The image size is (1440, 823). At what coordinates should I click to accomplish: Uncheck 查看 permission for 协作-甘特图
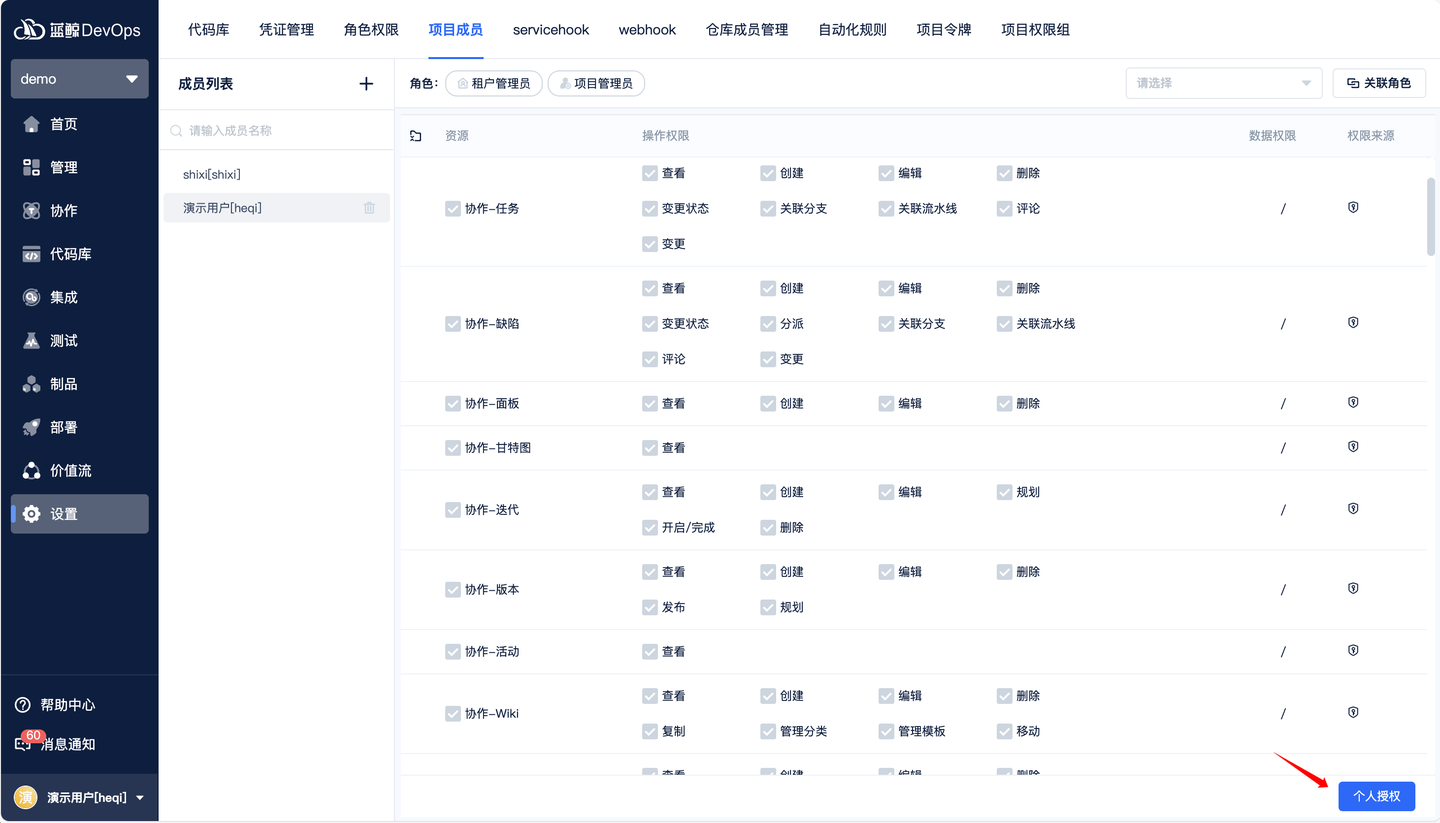click(649, 447)
